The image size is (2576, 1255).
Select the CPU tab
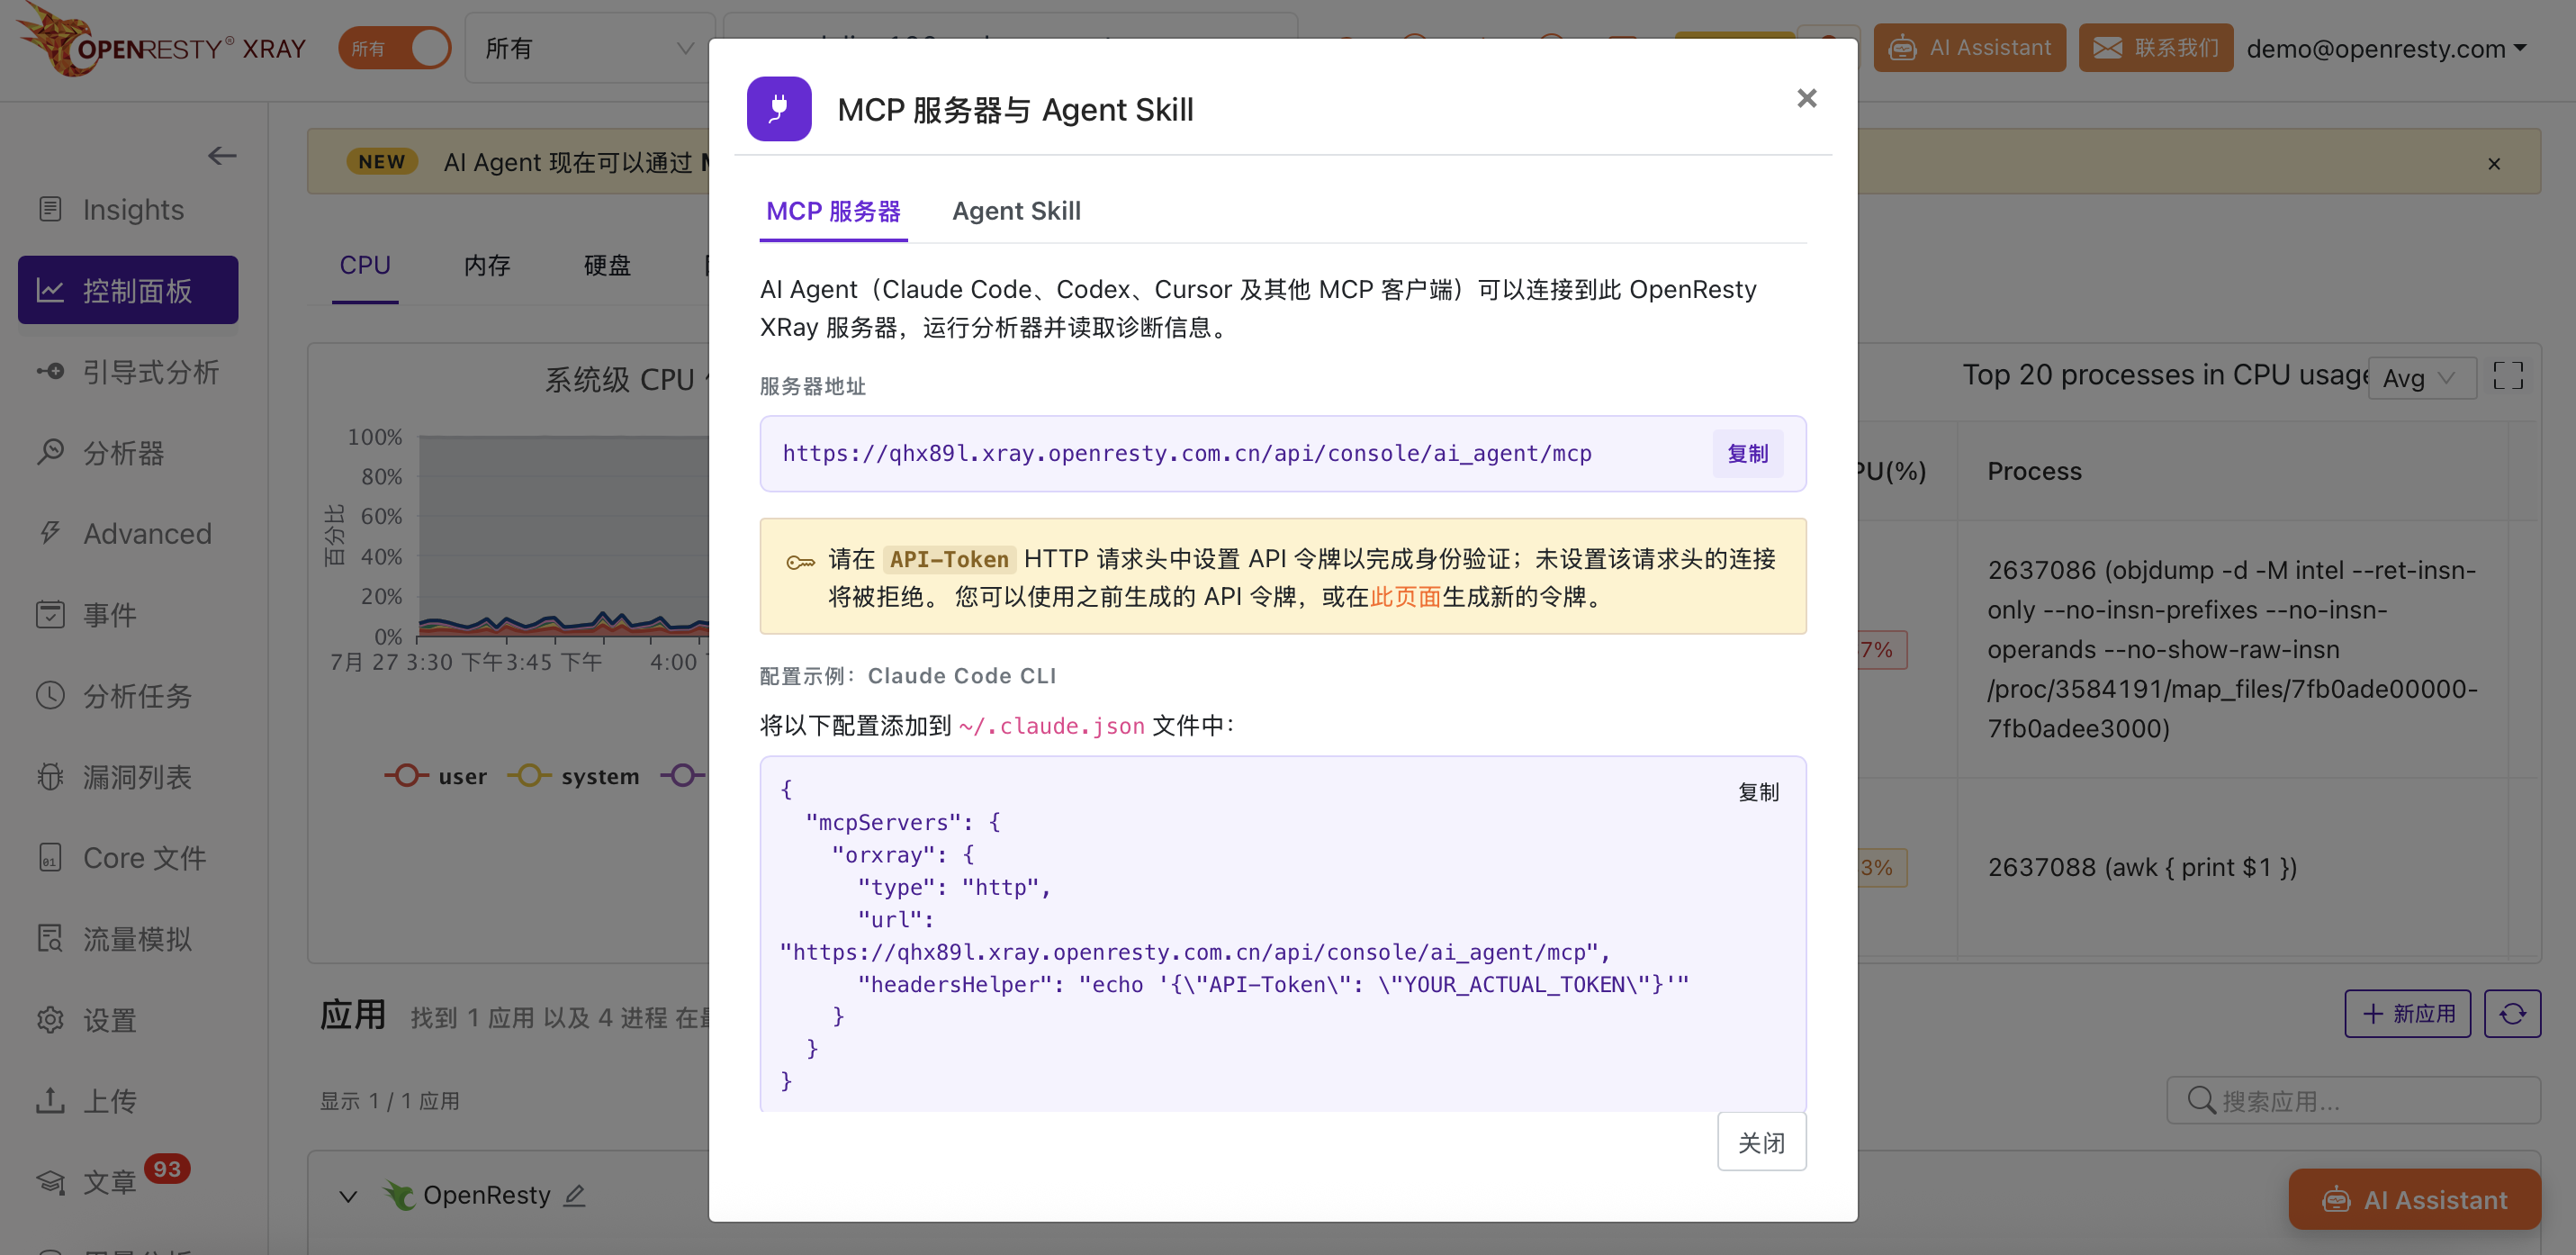click(x=365, y=265)
